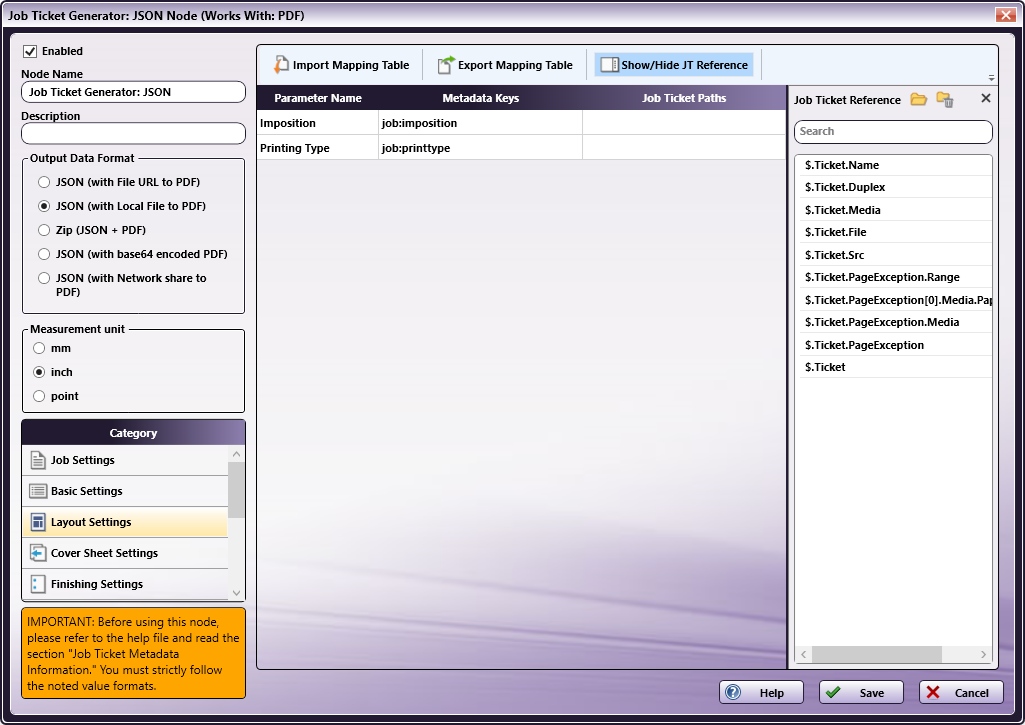The image size is (1025, 725).
Task: Select $.Ticket.Media reference entry
Action: pyautogui.click(x=896, y=210)
